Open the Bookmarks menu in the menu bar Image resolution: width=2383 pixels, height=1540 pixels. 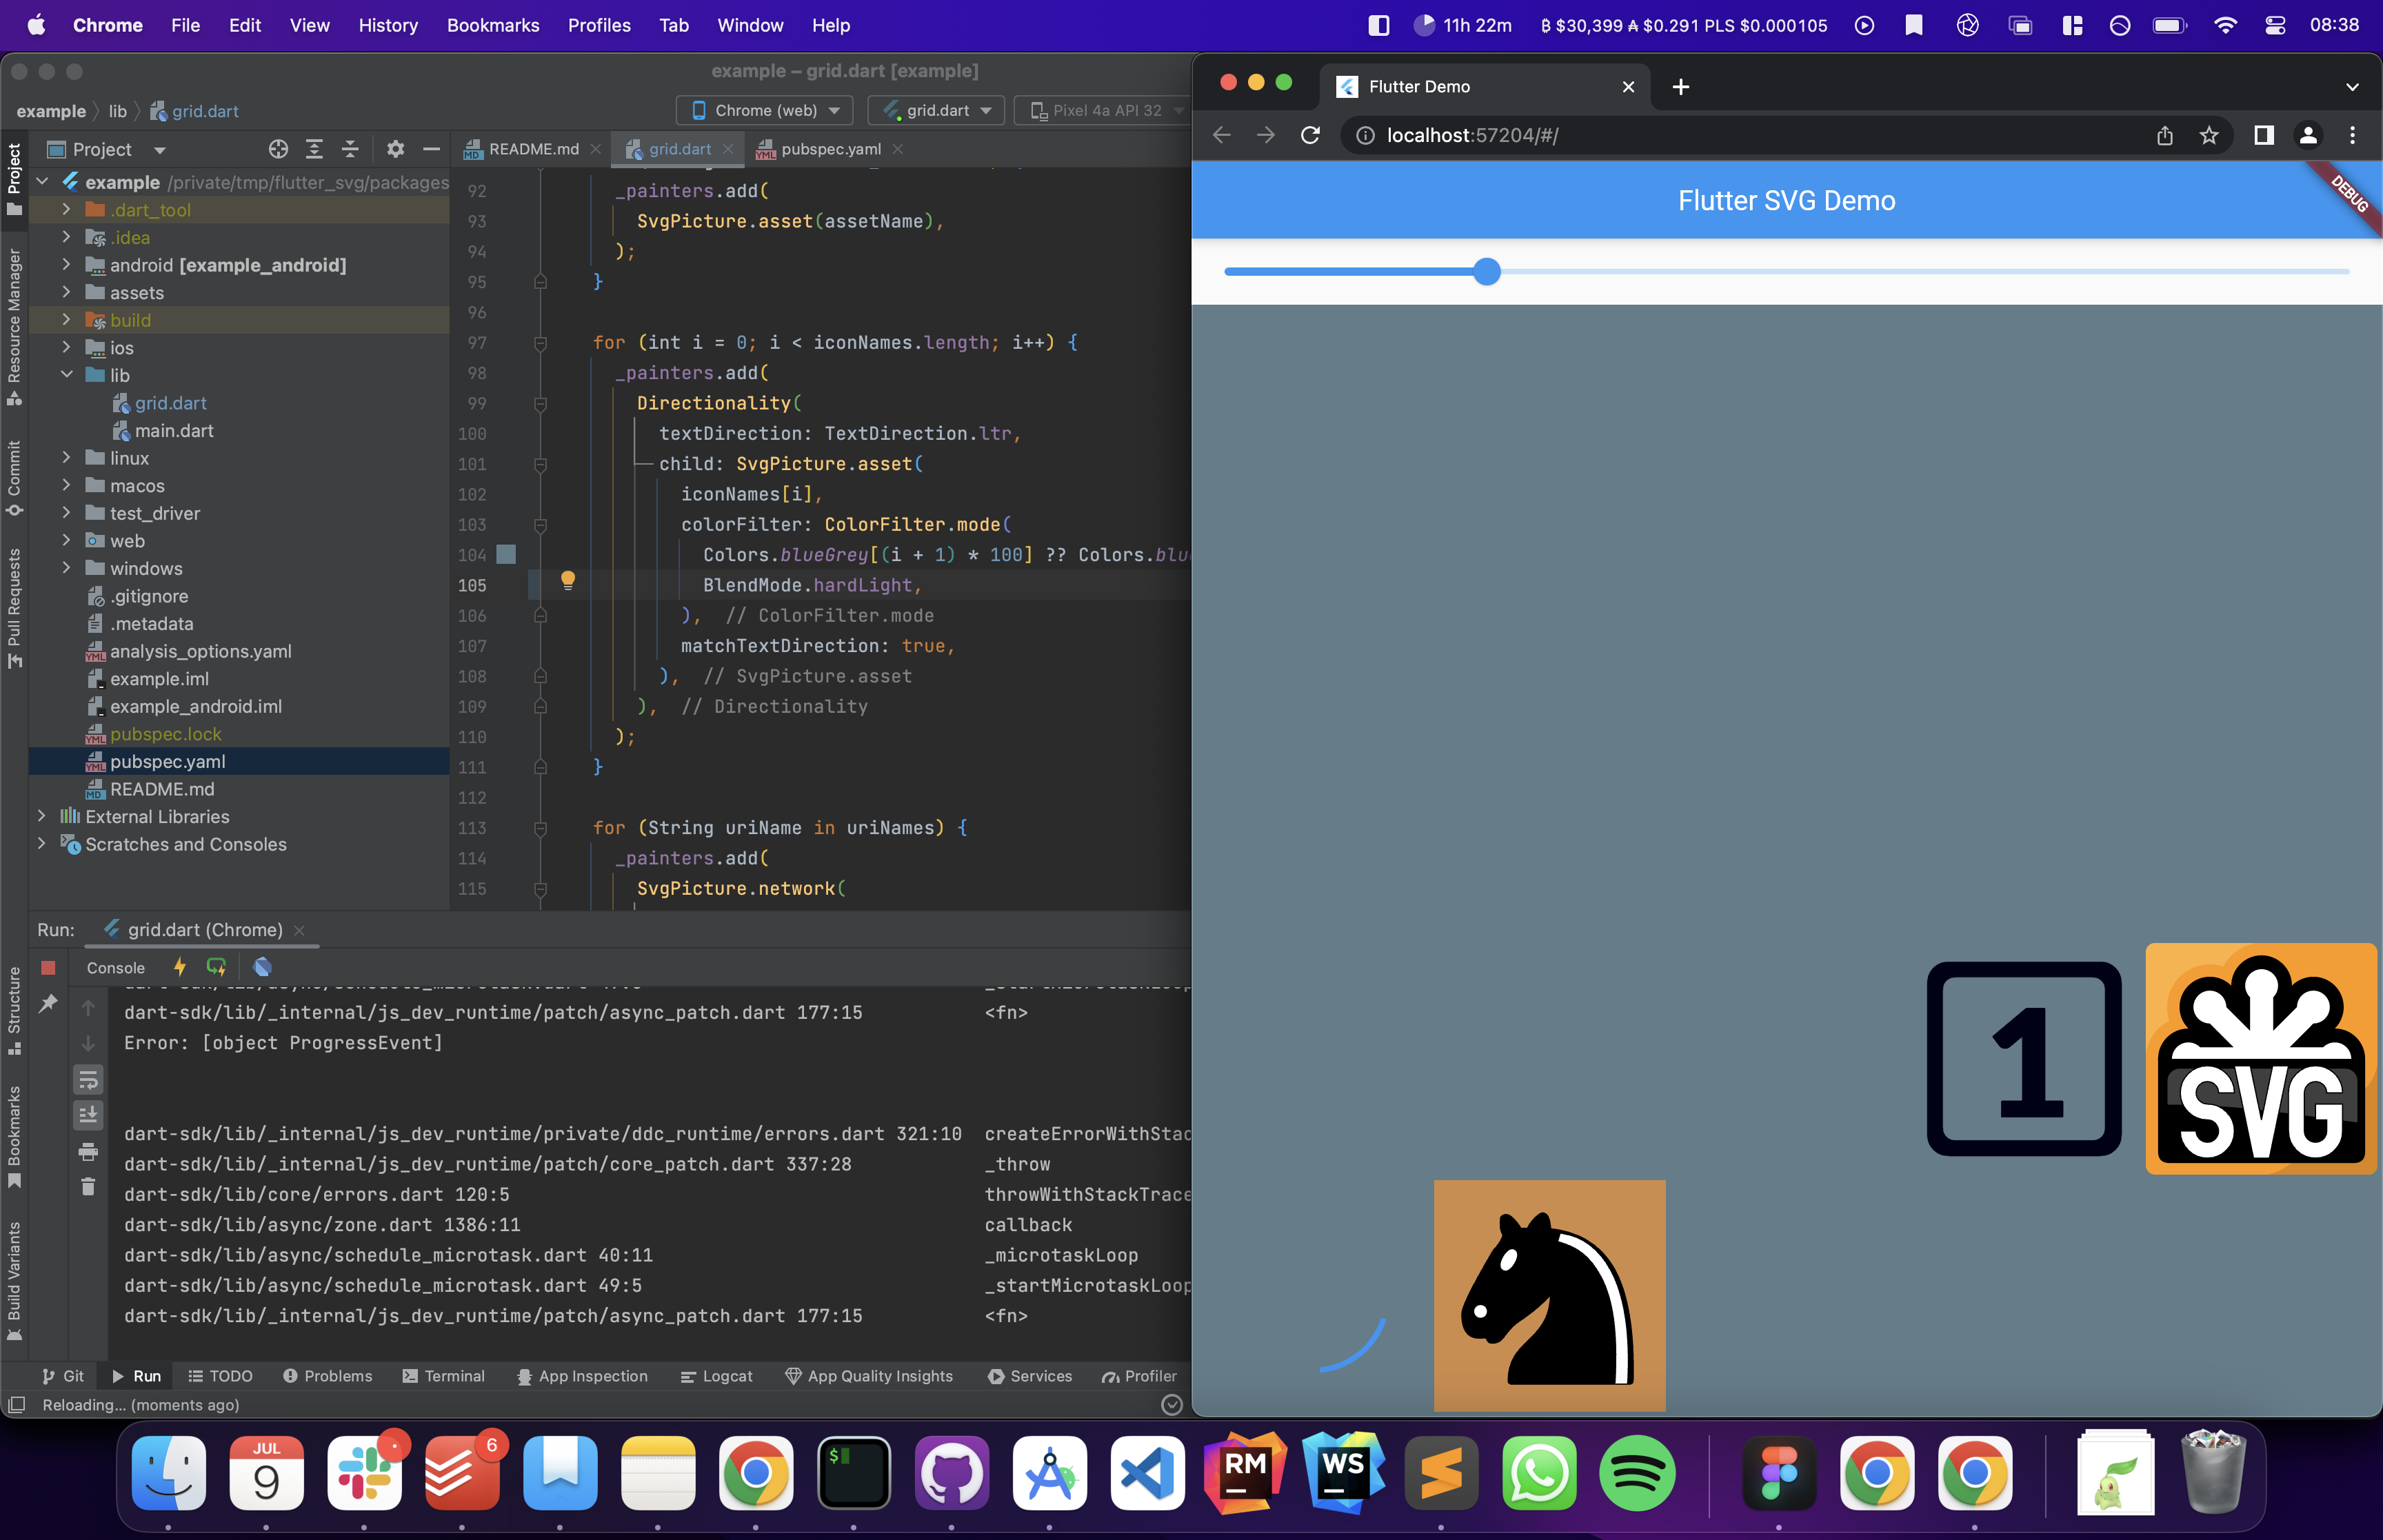[493, 25]
